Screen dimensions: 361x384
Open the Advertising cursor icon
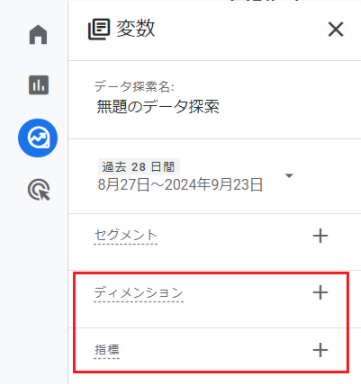click(x=39, y=190)
